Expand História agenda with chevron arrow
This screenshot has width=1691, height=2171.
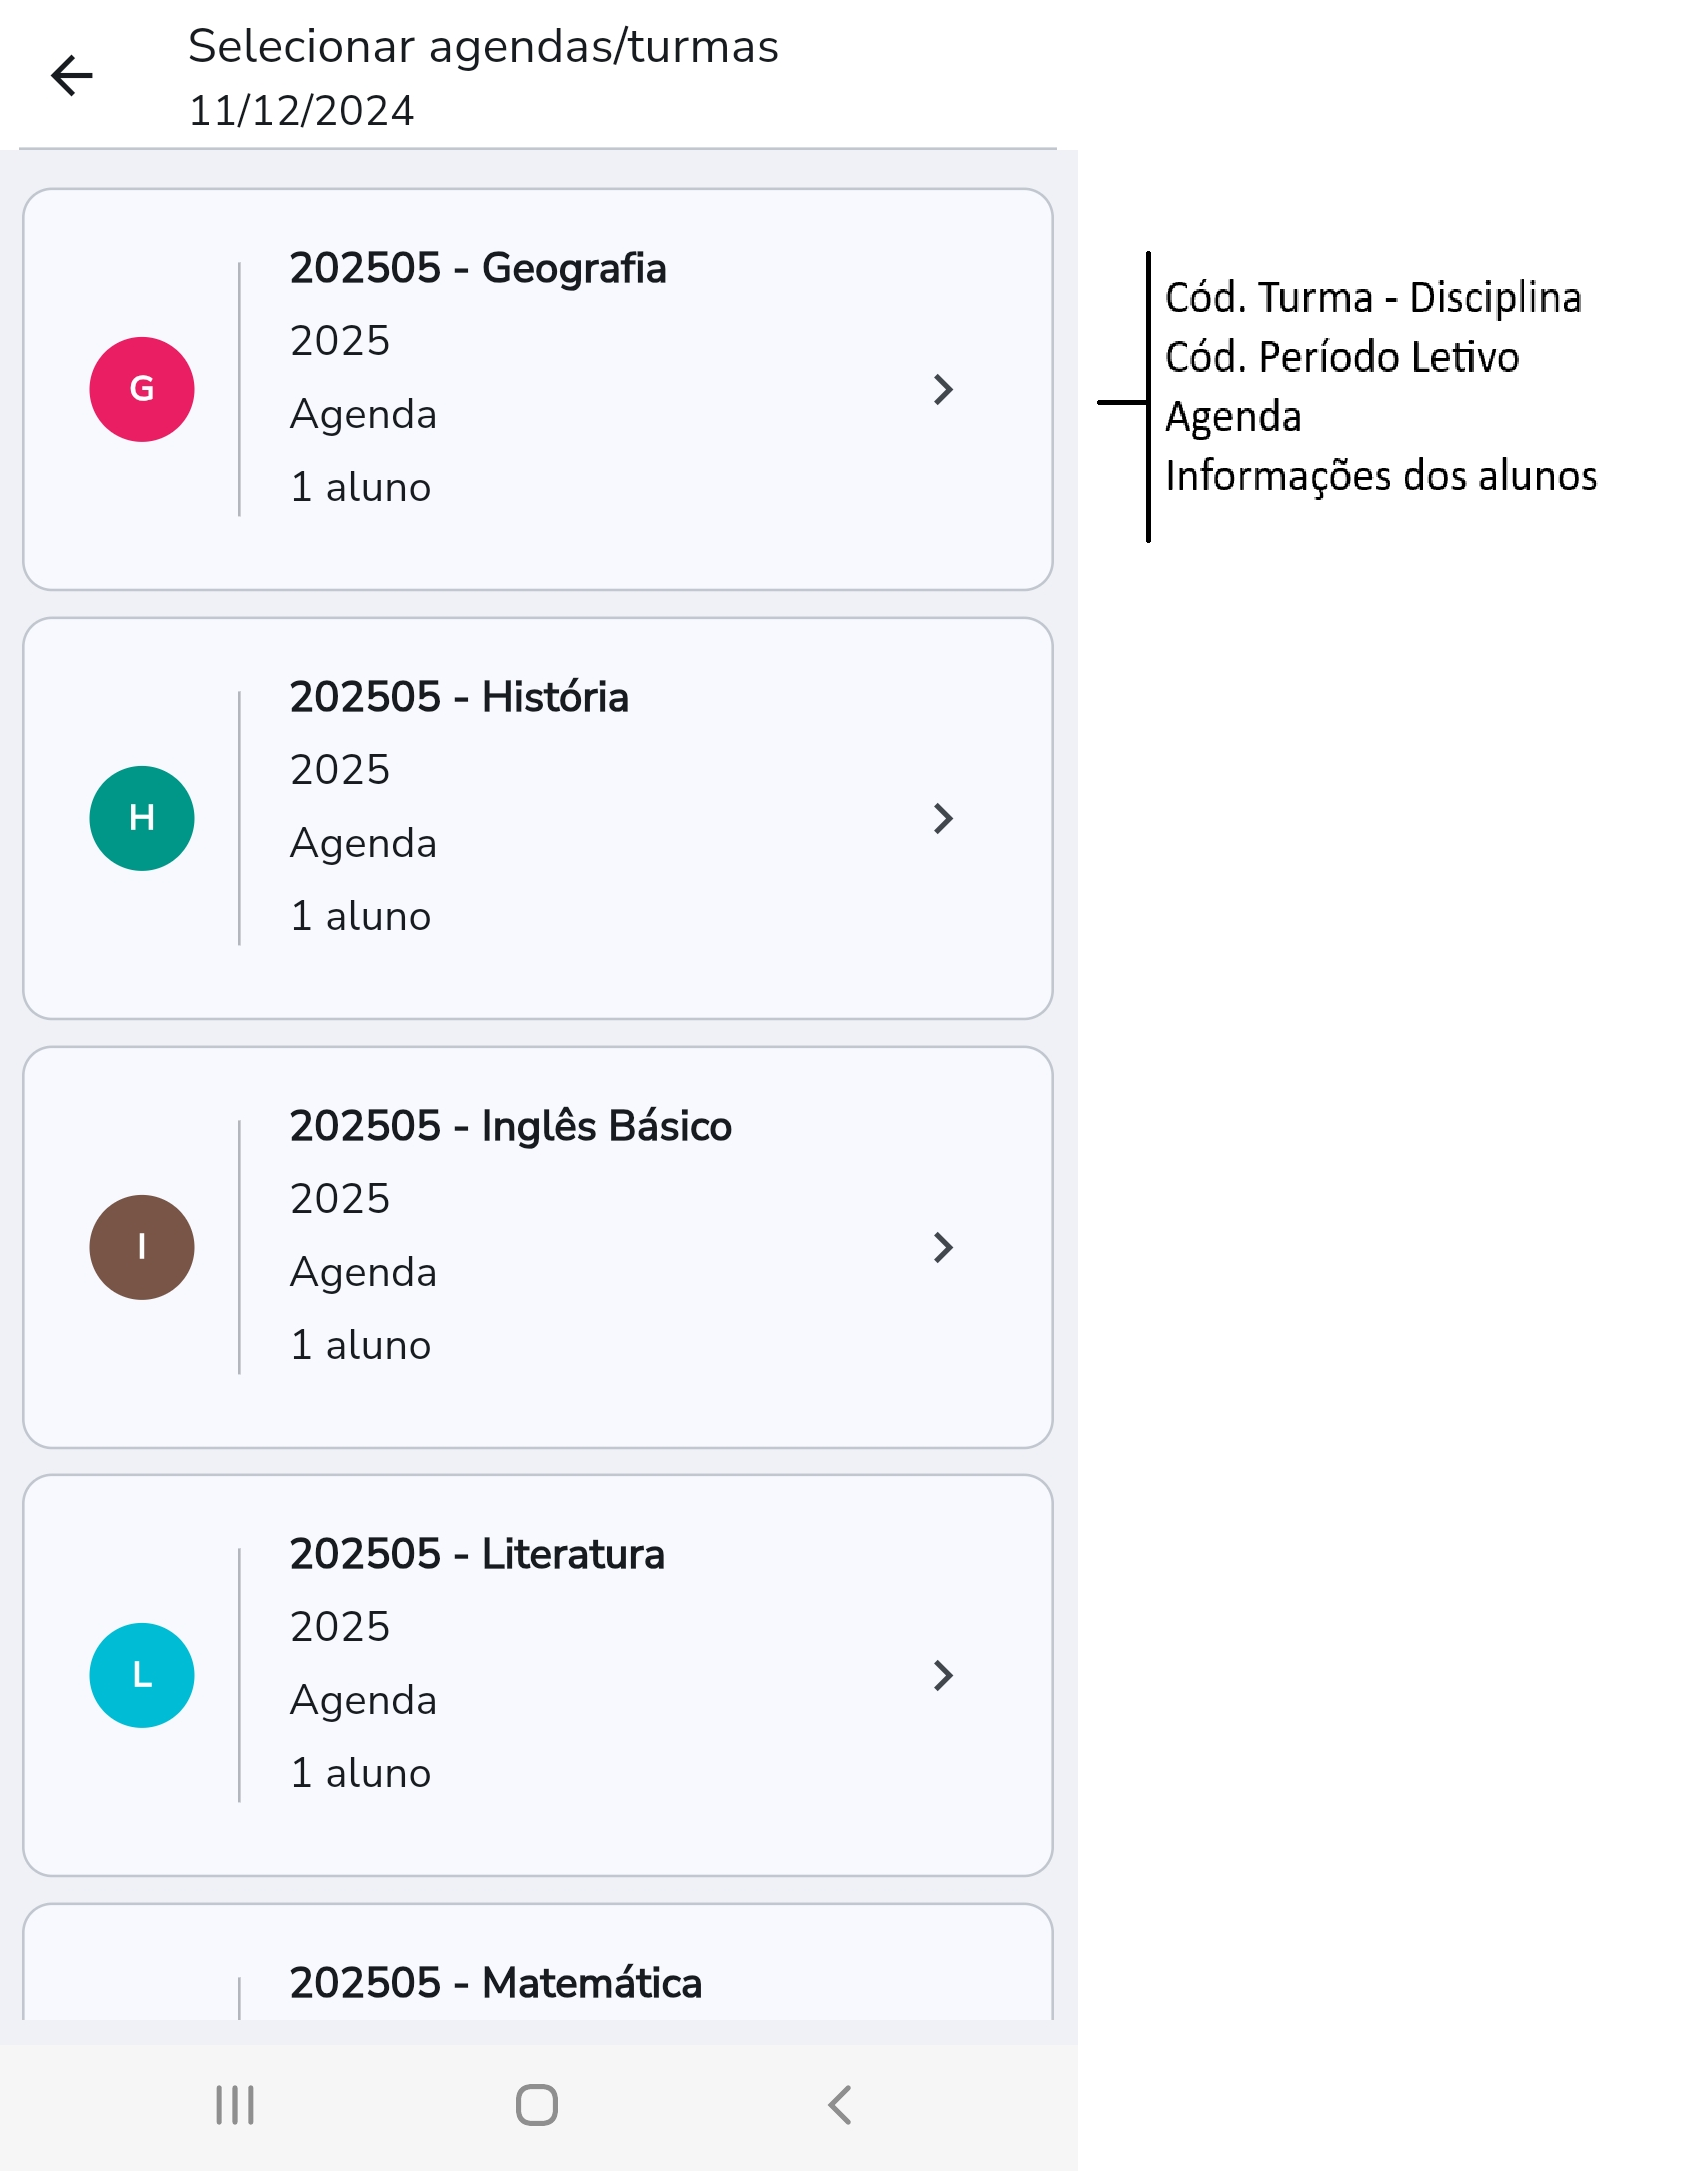pyautogui.click(x=942, y=818)
